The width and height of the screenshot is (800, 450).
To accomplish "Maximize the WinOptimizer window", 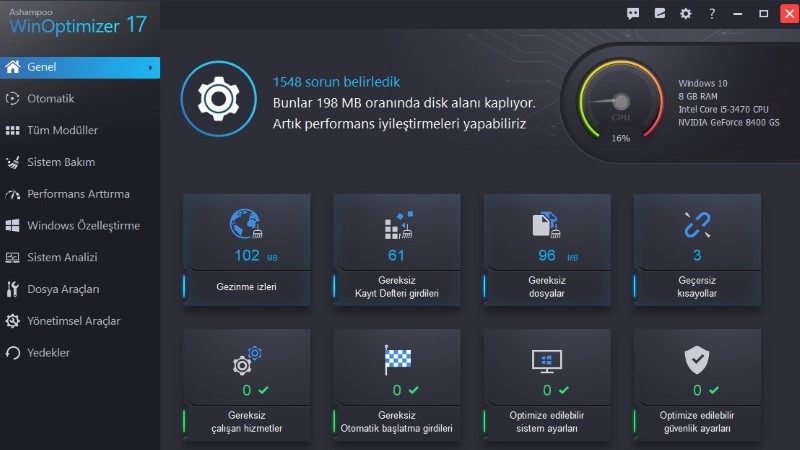I will pos(764,14).
